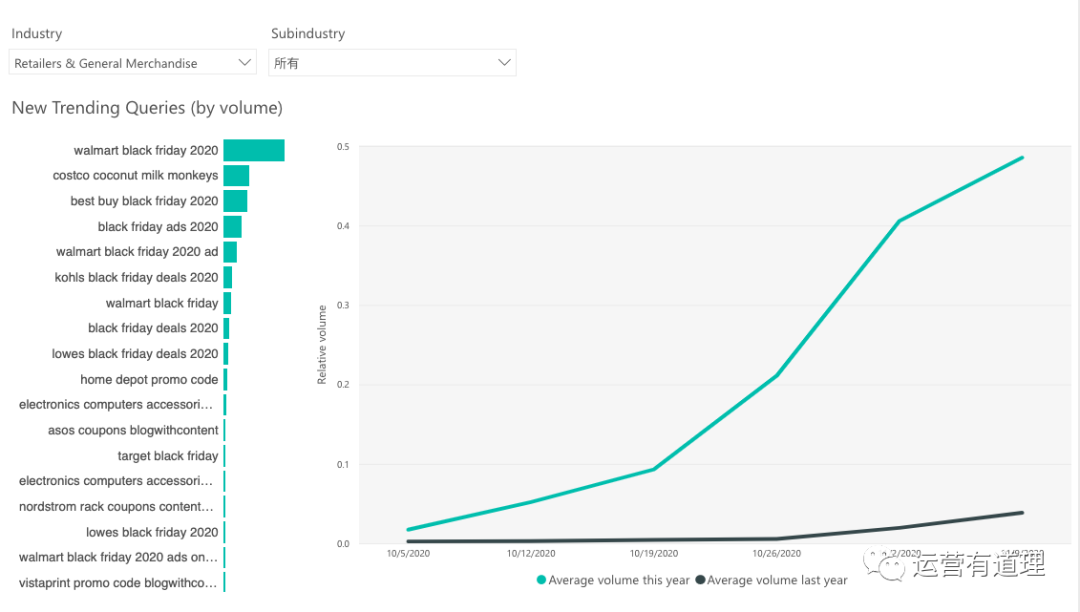
Task: Toggle Average volume last year legend label
Action: 777,580
